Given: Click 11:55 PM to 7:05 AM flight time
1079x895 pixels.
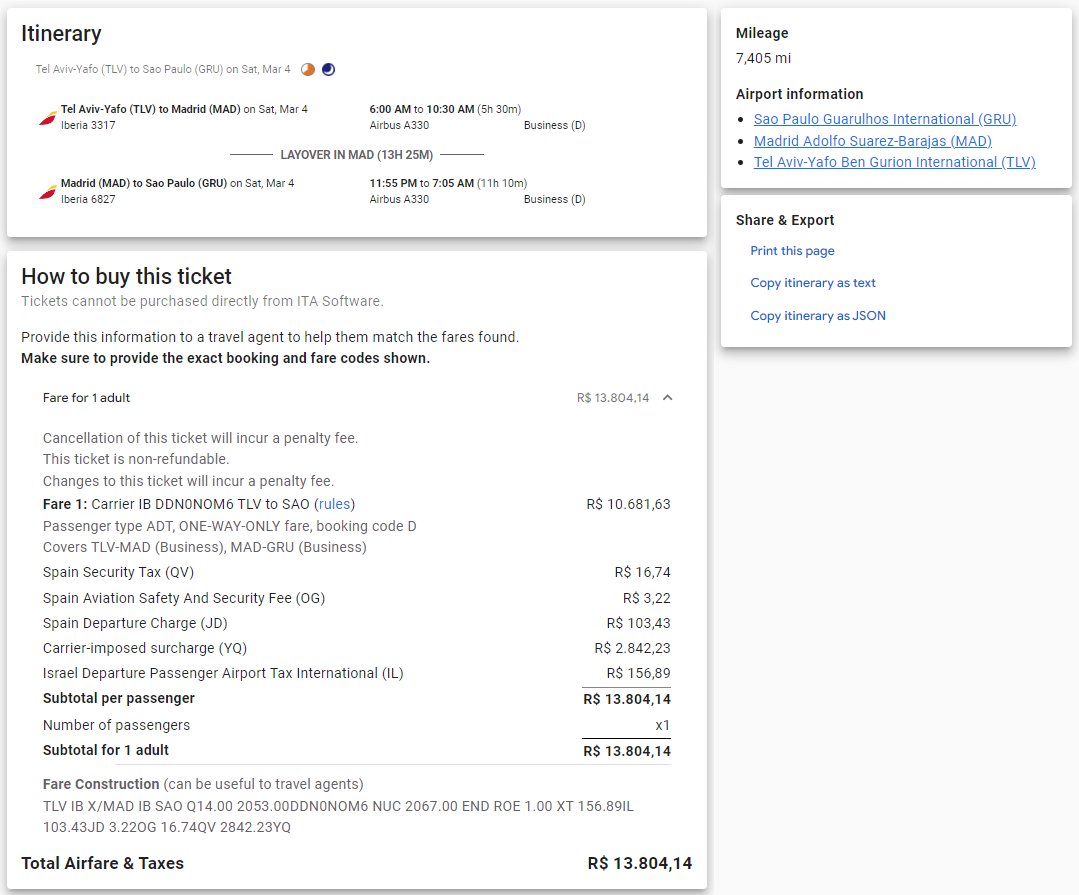Looking at the screenshot, I should click(x=448, y=183).
